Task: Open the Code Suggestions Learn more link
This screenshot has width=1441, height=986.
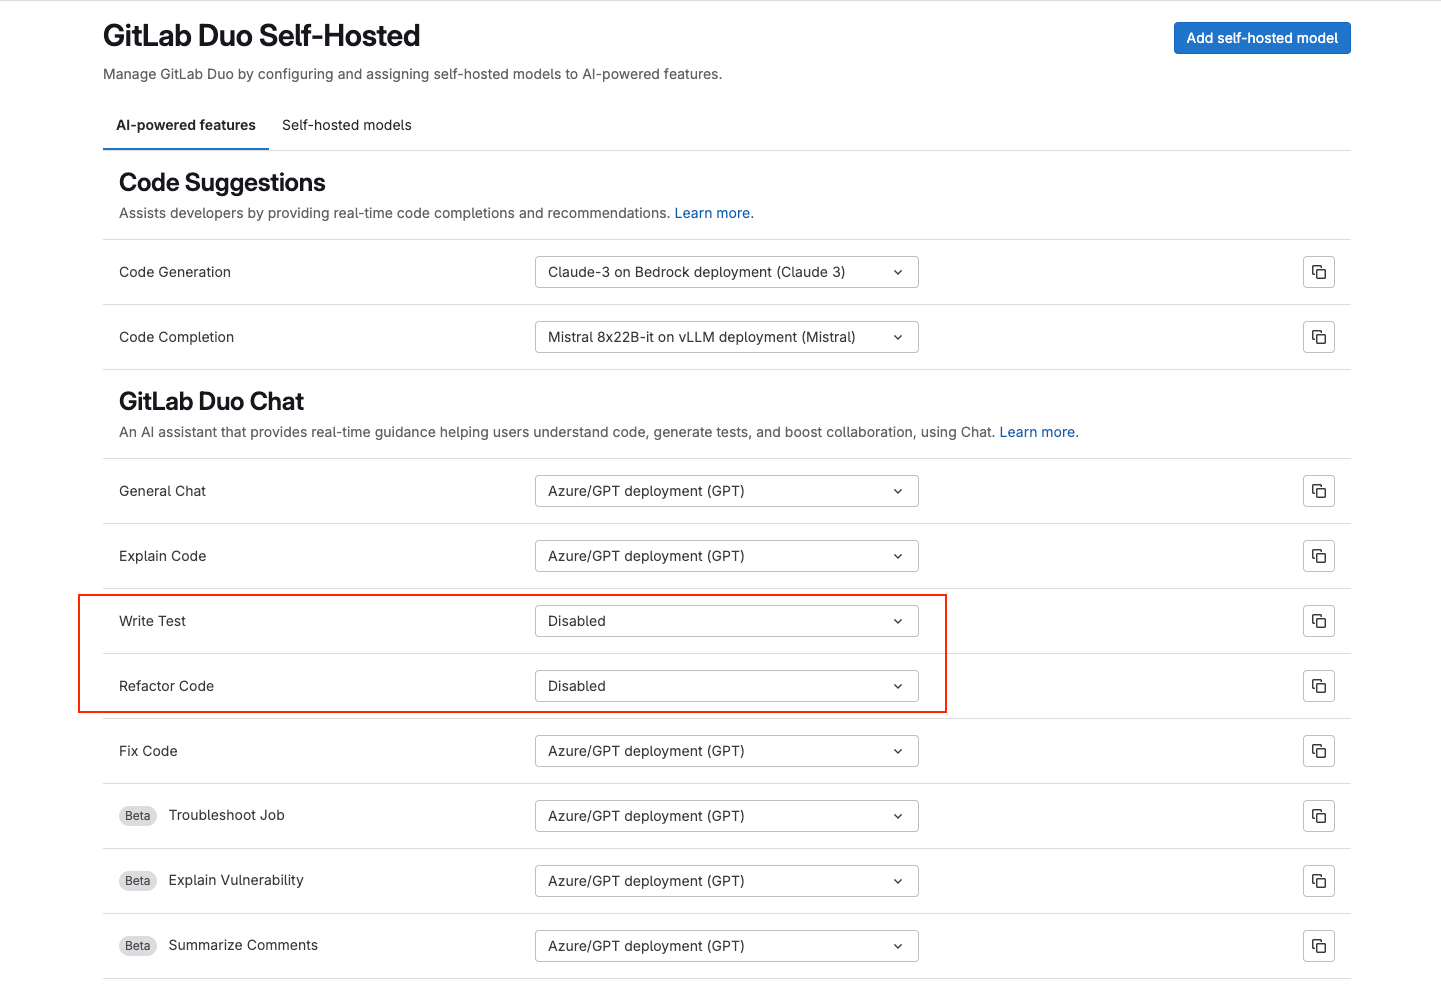Action: pyautogui.click(x=713, y=213)
